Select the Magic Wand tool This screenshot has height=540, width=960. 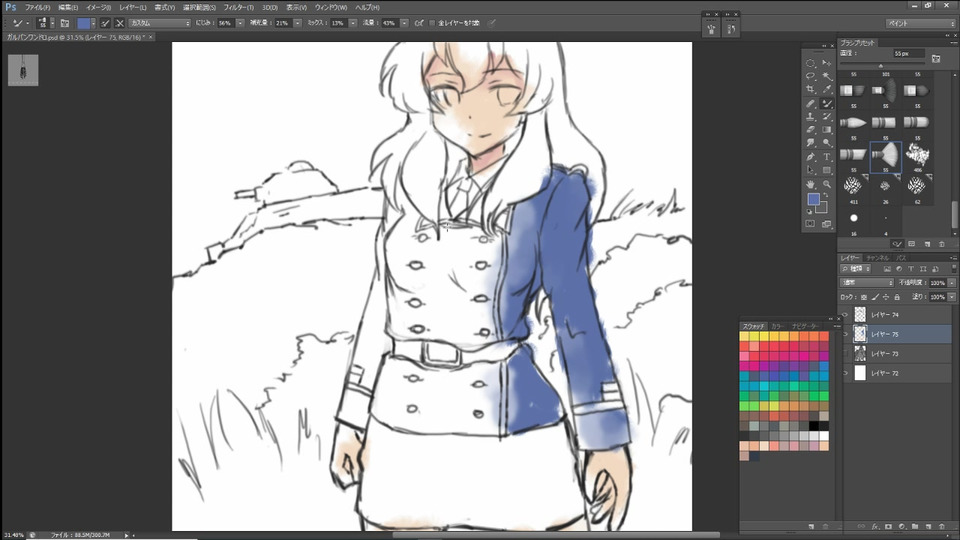point(827,76)
